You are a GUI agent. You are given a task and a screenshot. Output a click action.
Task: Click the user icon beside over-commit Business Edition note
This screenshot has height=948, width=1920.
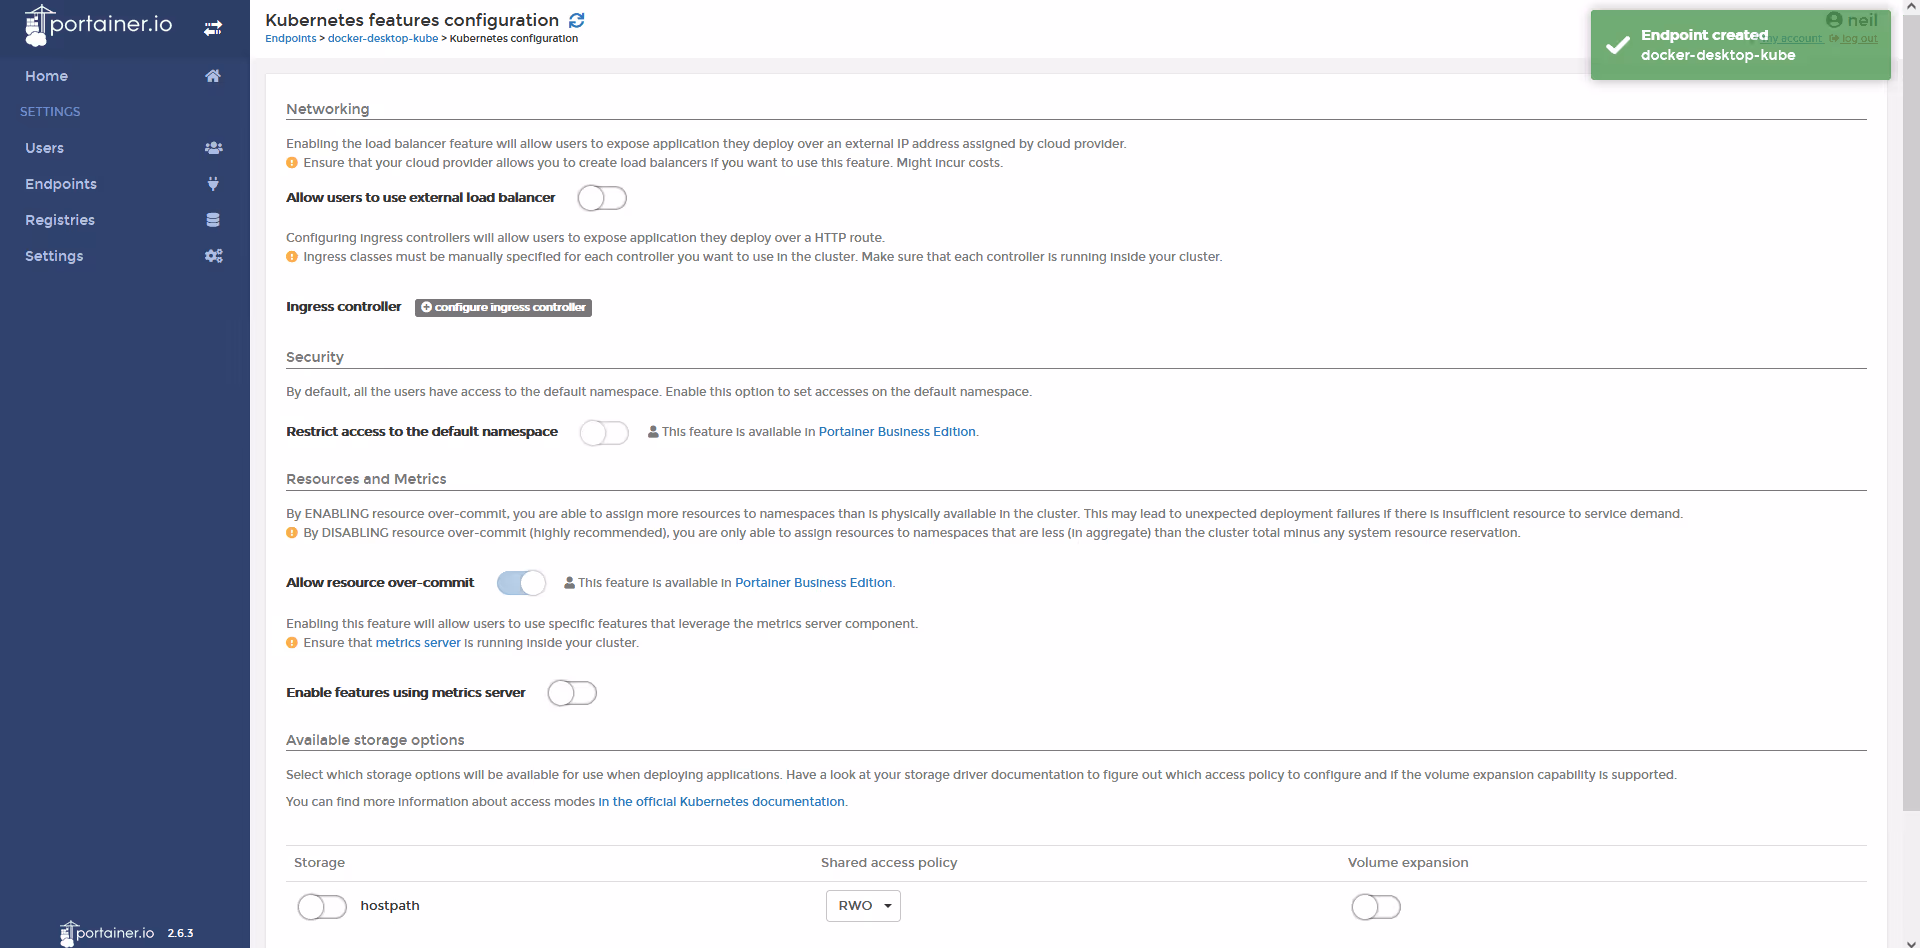pyautogui.click(x=569, y=583)
